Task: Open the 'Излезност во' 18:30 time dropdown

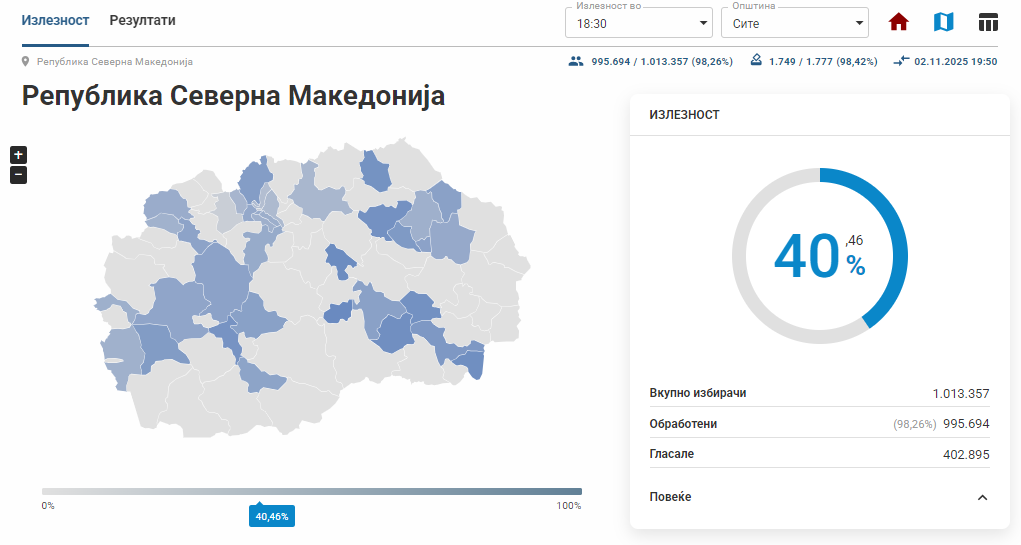Action: point(638,22)
